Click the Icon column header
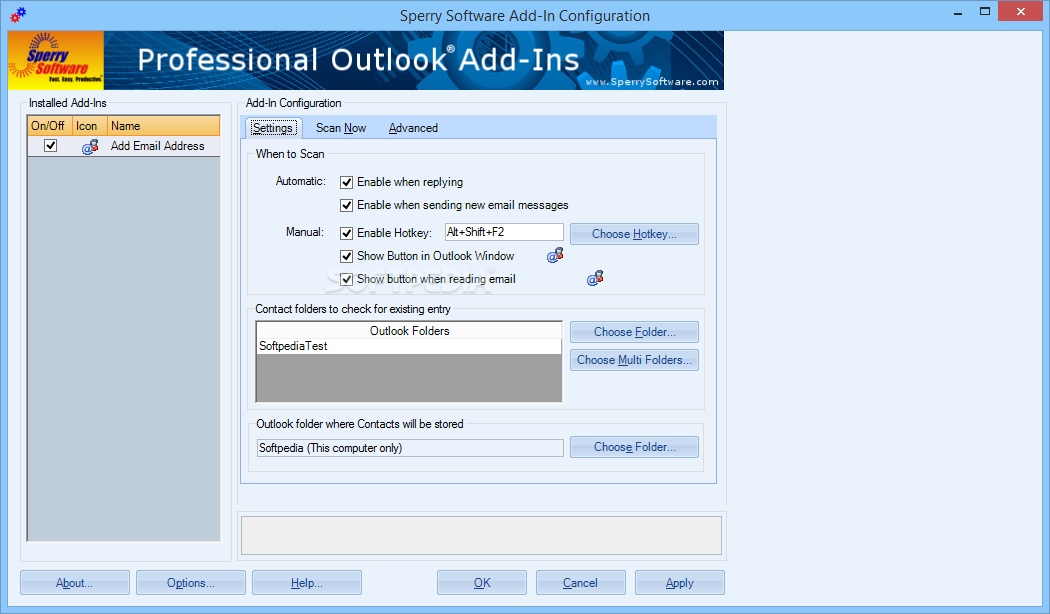Viewport: 1050px width, 614px height. tap(90, 126)
